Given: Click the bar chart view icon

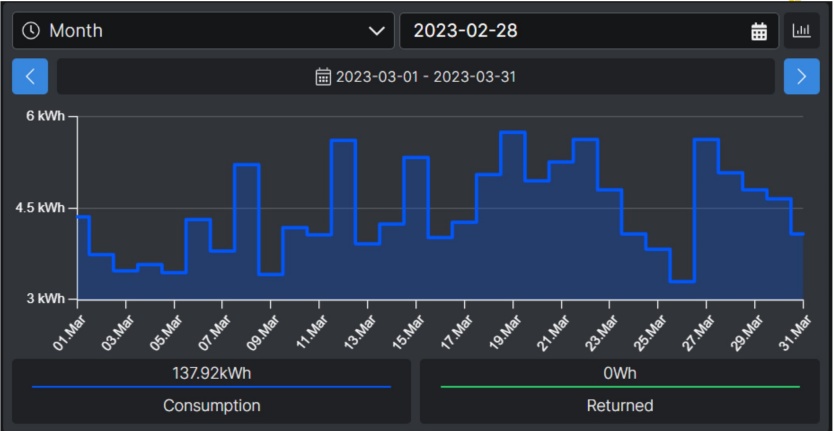Looking at the screenshot, I should (x=801, y=31).
